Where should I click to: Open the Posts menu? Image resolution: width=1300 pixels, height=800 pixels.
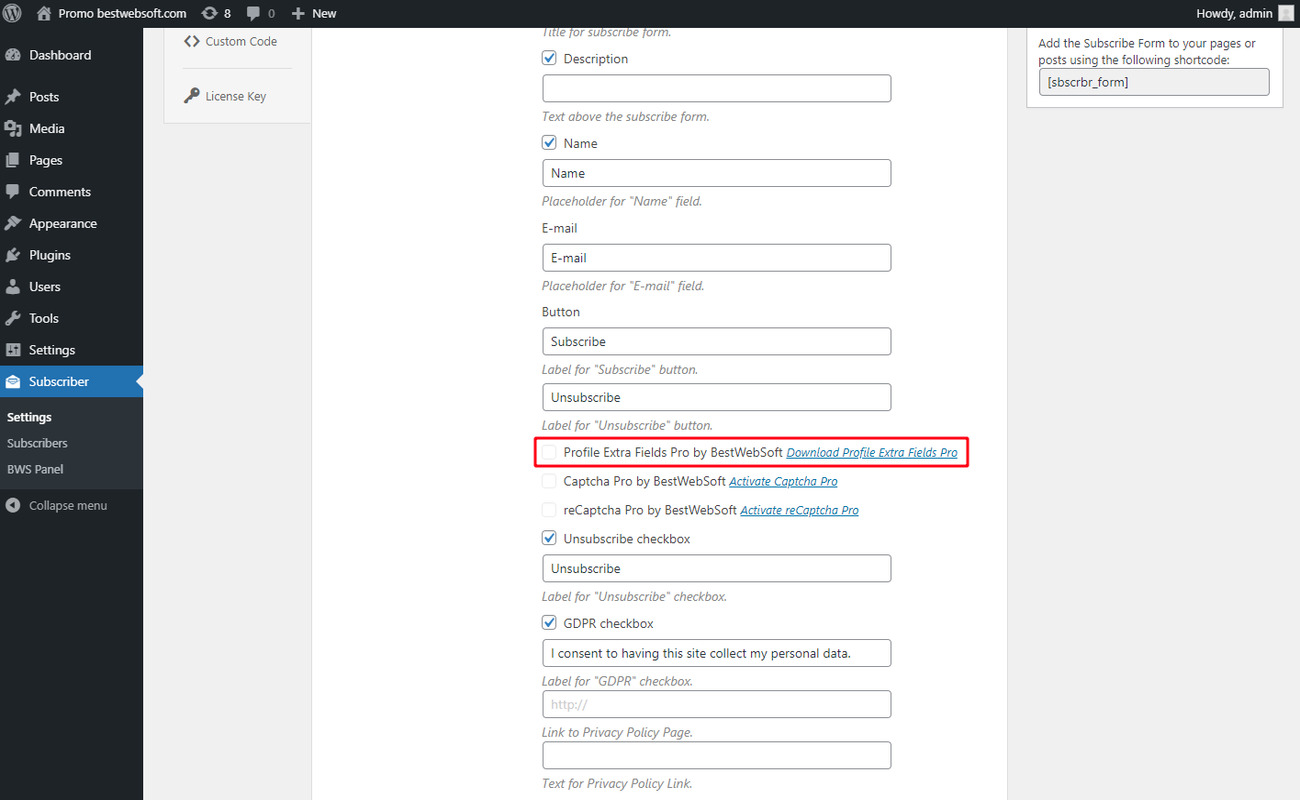[71, 97]
